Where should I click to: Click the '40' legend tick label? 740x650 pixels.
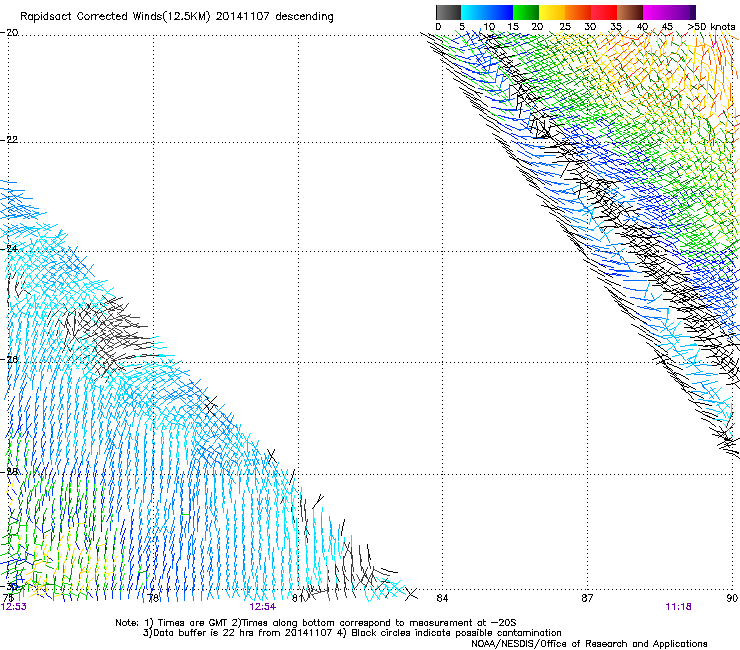642,27
